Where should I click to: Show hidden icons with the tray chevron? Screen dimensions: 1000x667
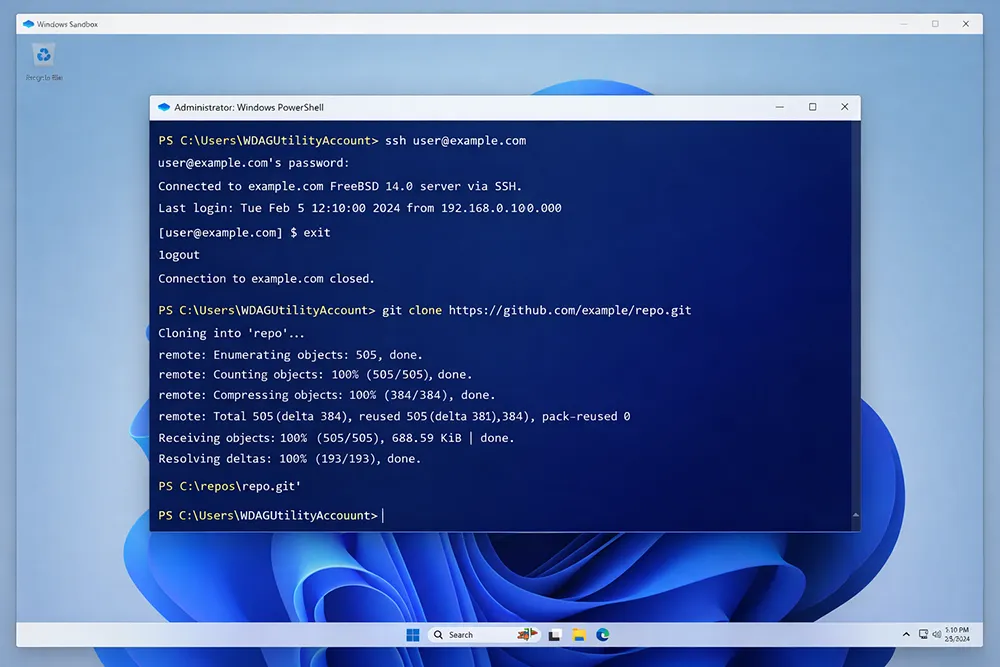coord(905,634)
